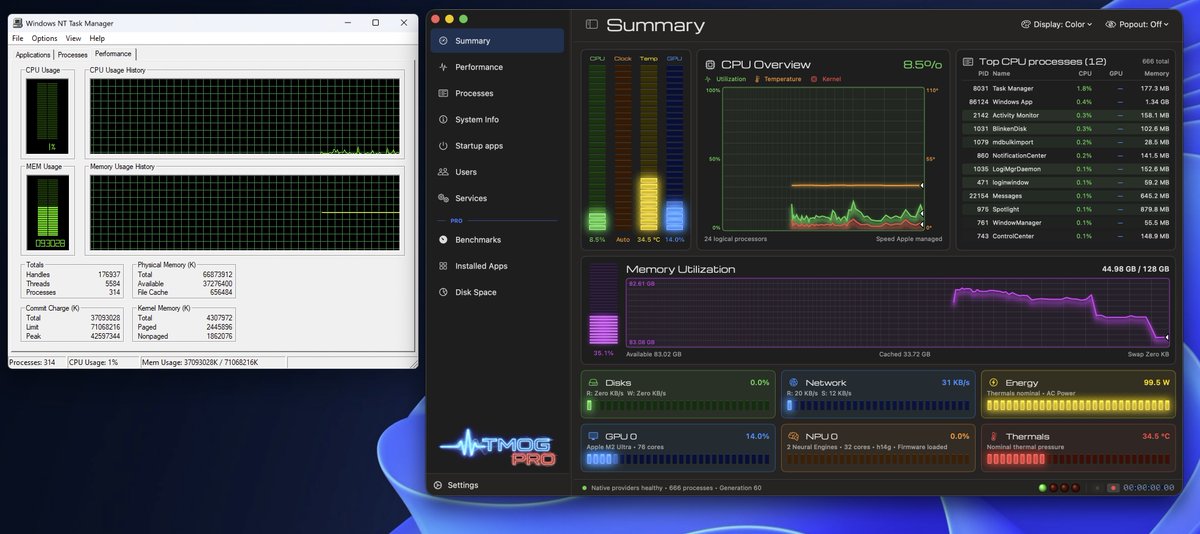Select mdbulkimport process row
Viewport: 1200px width, 534px height.
[1065, 142]
